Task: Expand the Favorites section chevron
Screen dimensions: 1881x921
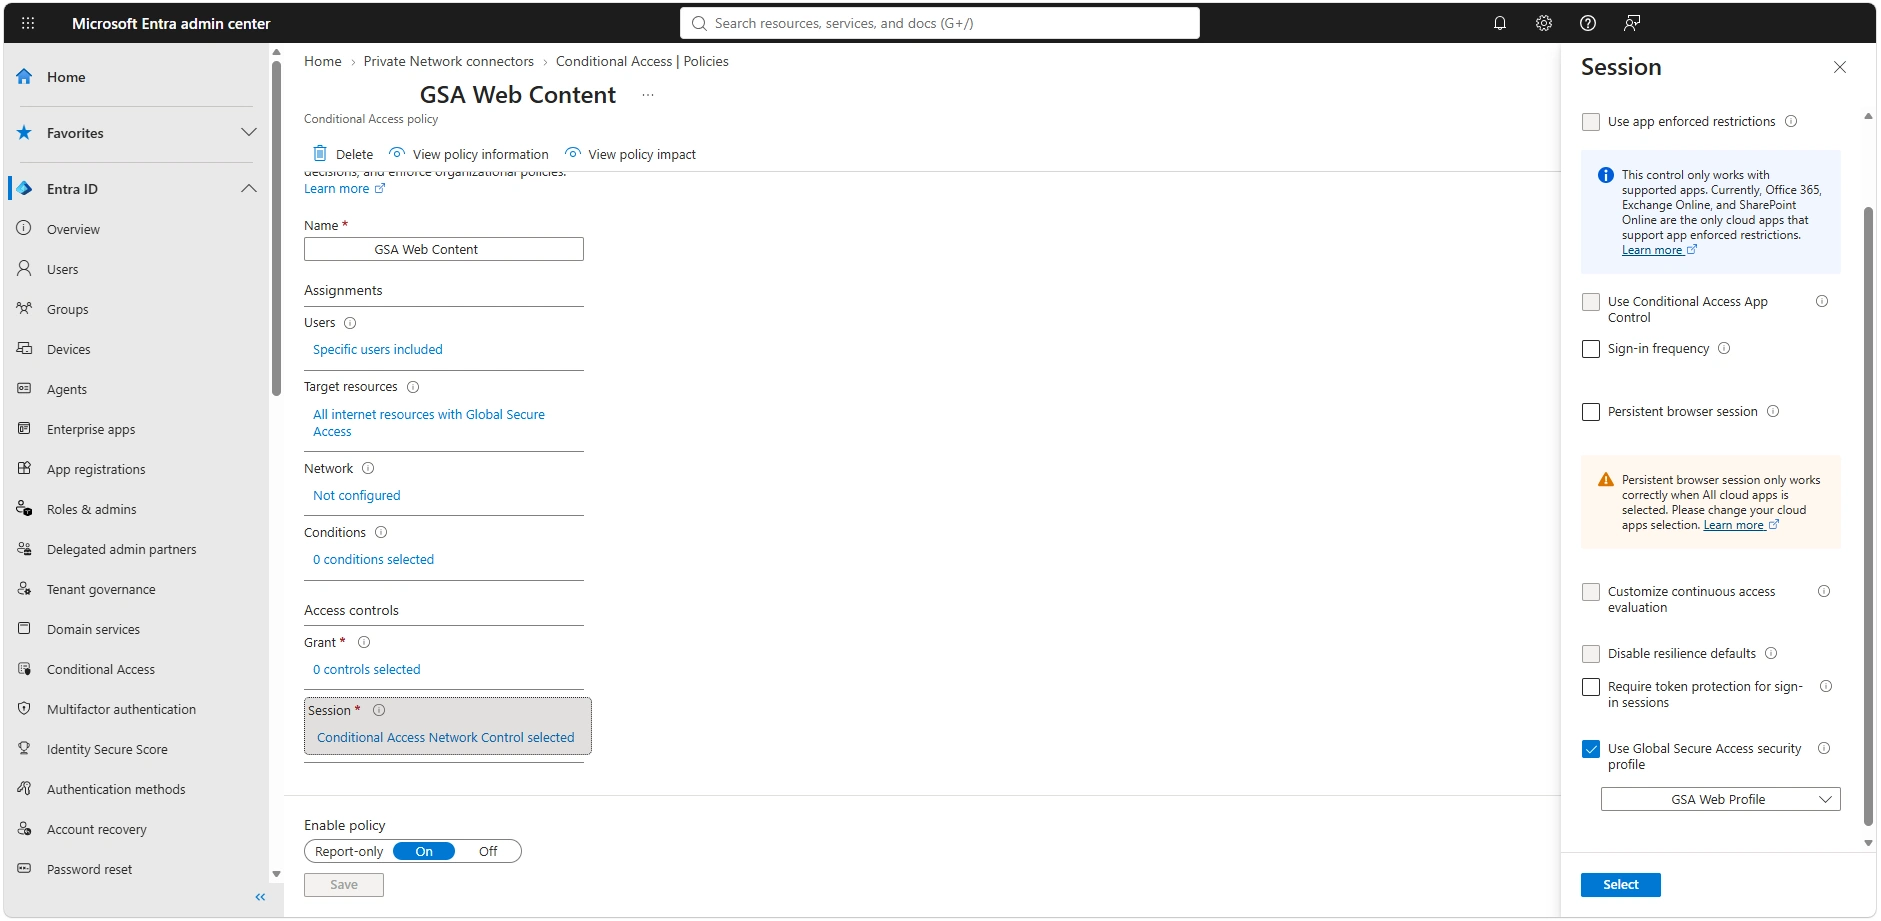Action: click(x=249, y=132)
